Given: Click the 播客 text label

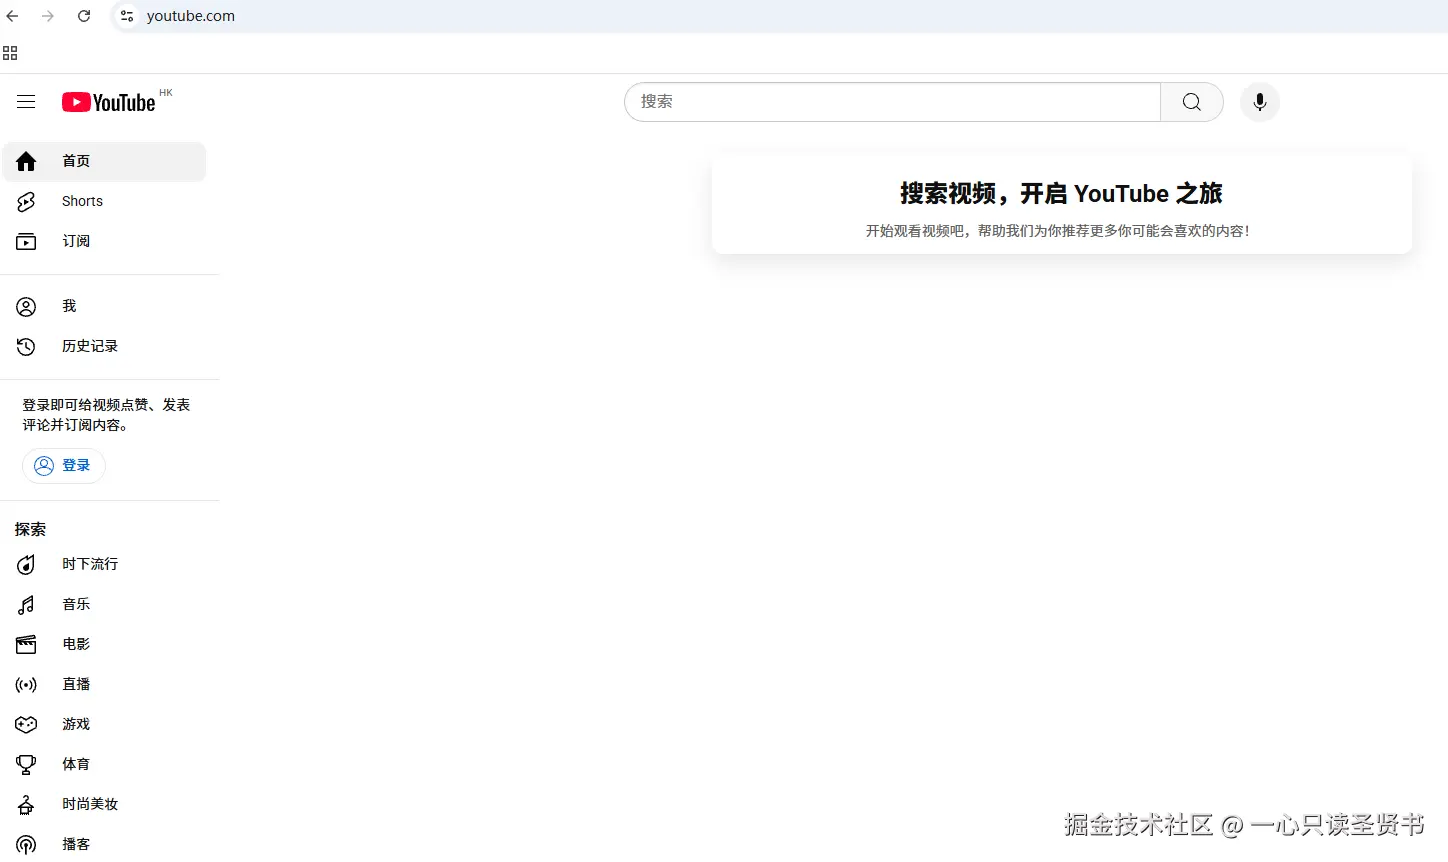Looking at the screenshot, I should click(x=76, y=844).
